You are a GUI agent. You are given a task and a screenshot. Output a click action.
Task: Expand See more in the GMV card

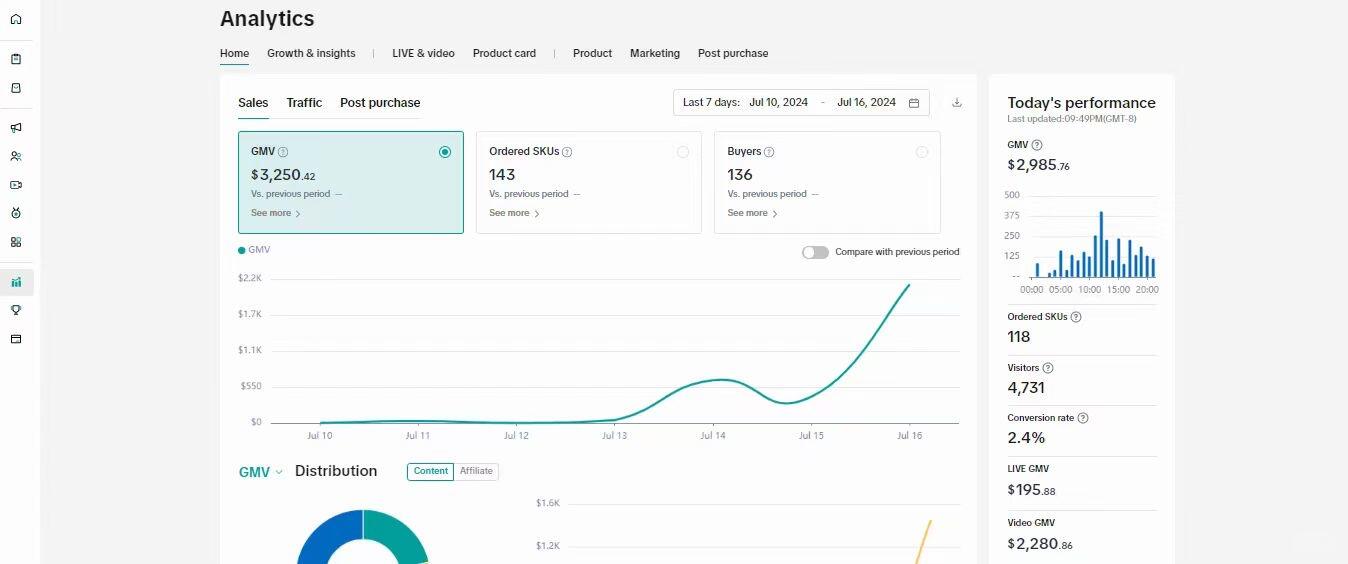(276, 213)
